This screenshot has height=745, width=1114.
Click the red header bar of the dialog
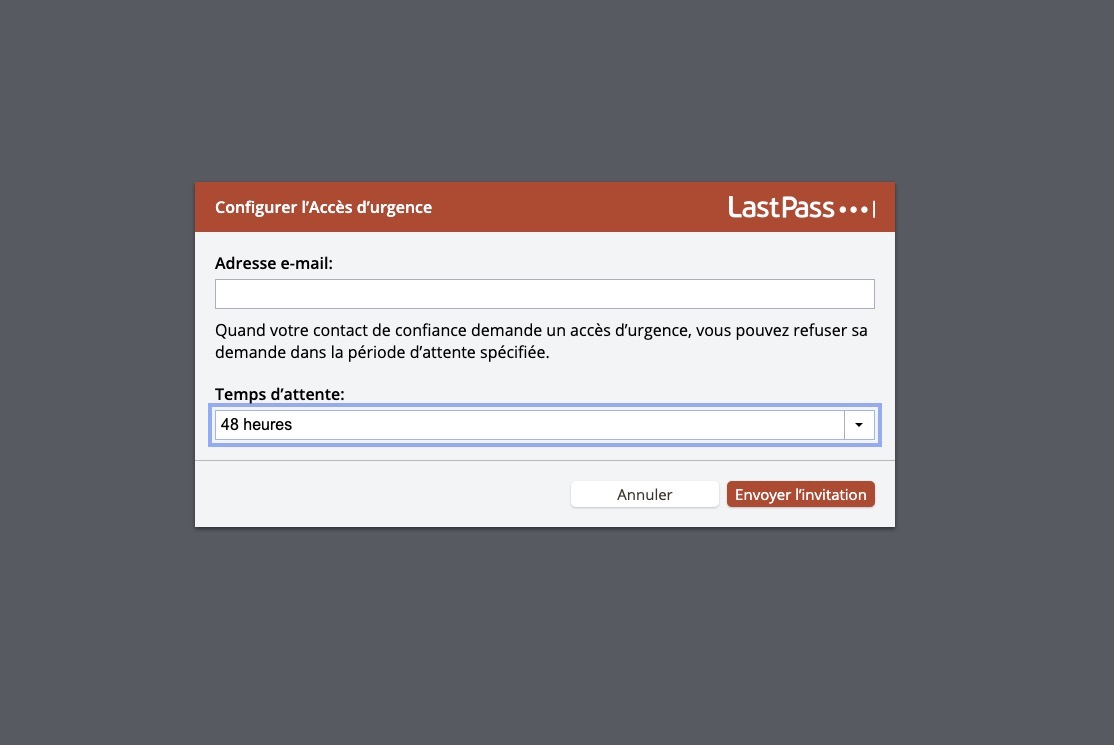click(x=544, y=207)
